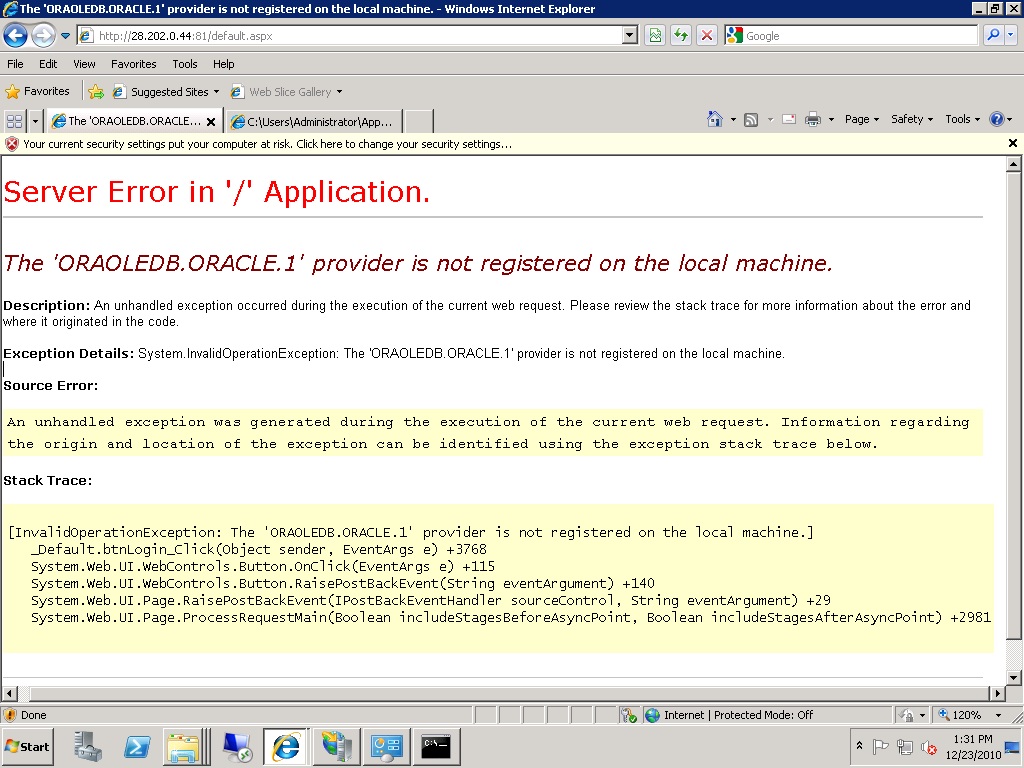Open the Tools menu in menu bar
Screen dimensions: 1024x768
point(184,64)
